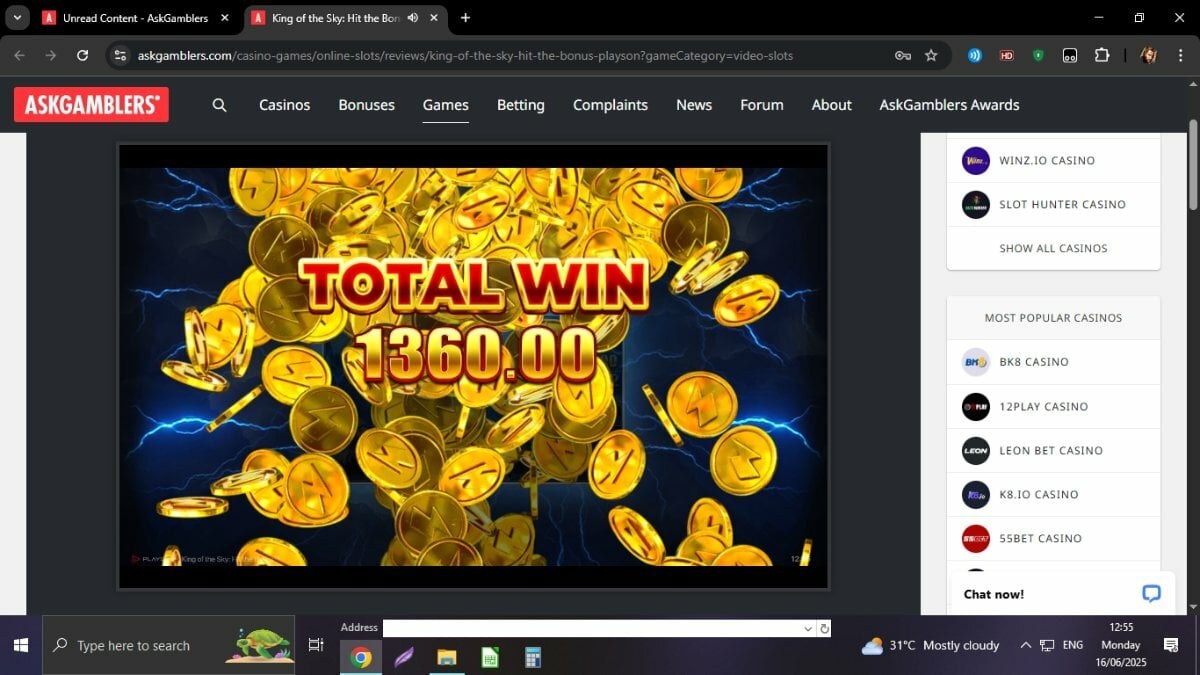Open the Complaints menu

610,105
